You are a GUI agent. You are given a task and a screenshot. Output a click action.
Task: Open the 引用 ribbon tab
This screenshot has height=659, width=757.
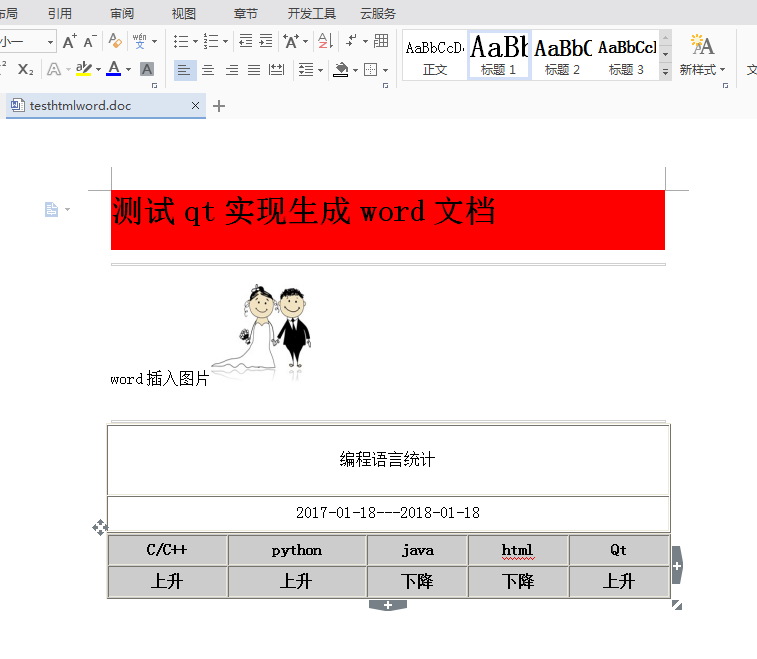[59, 14]
